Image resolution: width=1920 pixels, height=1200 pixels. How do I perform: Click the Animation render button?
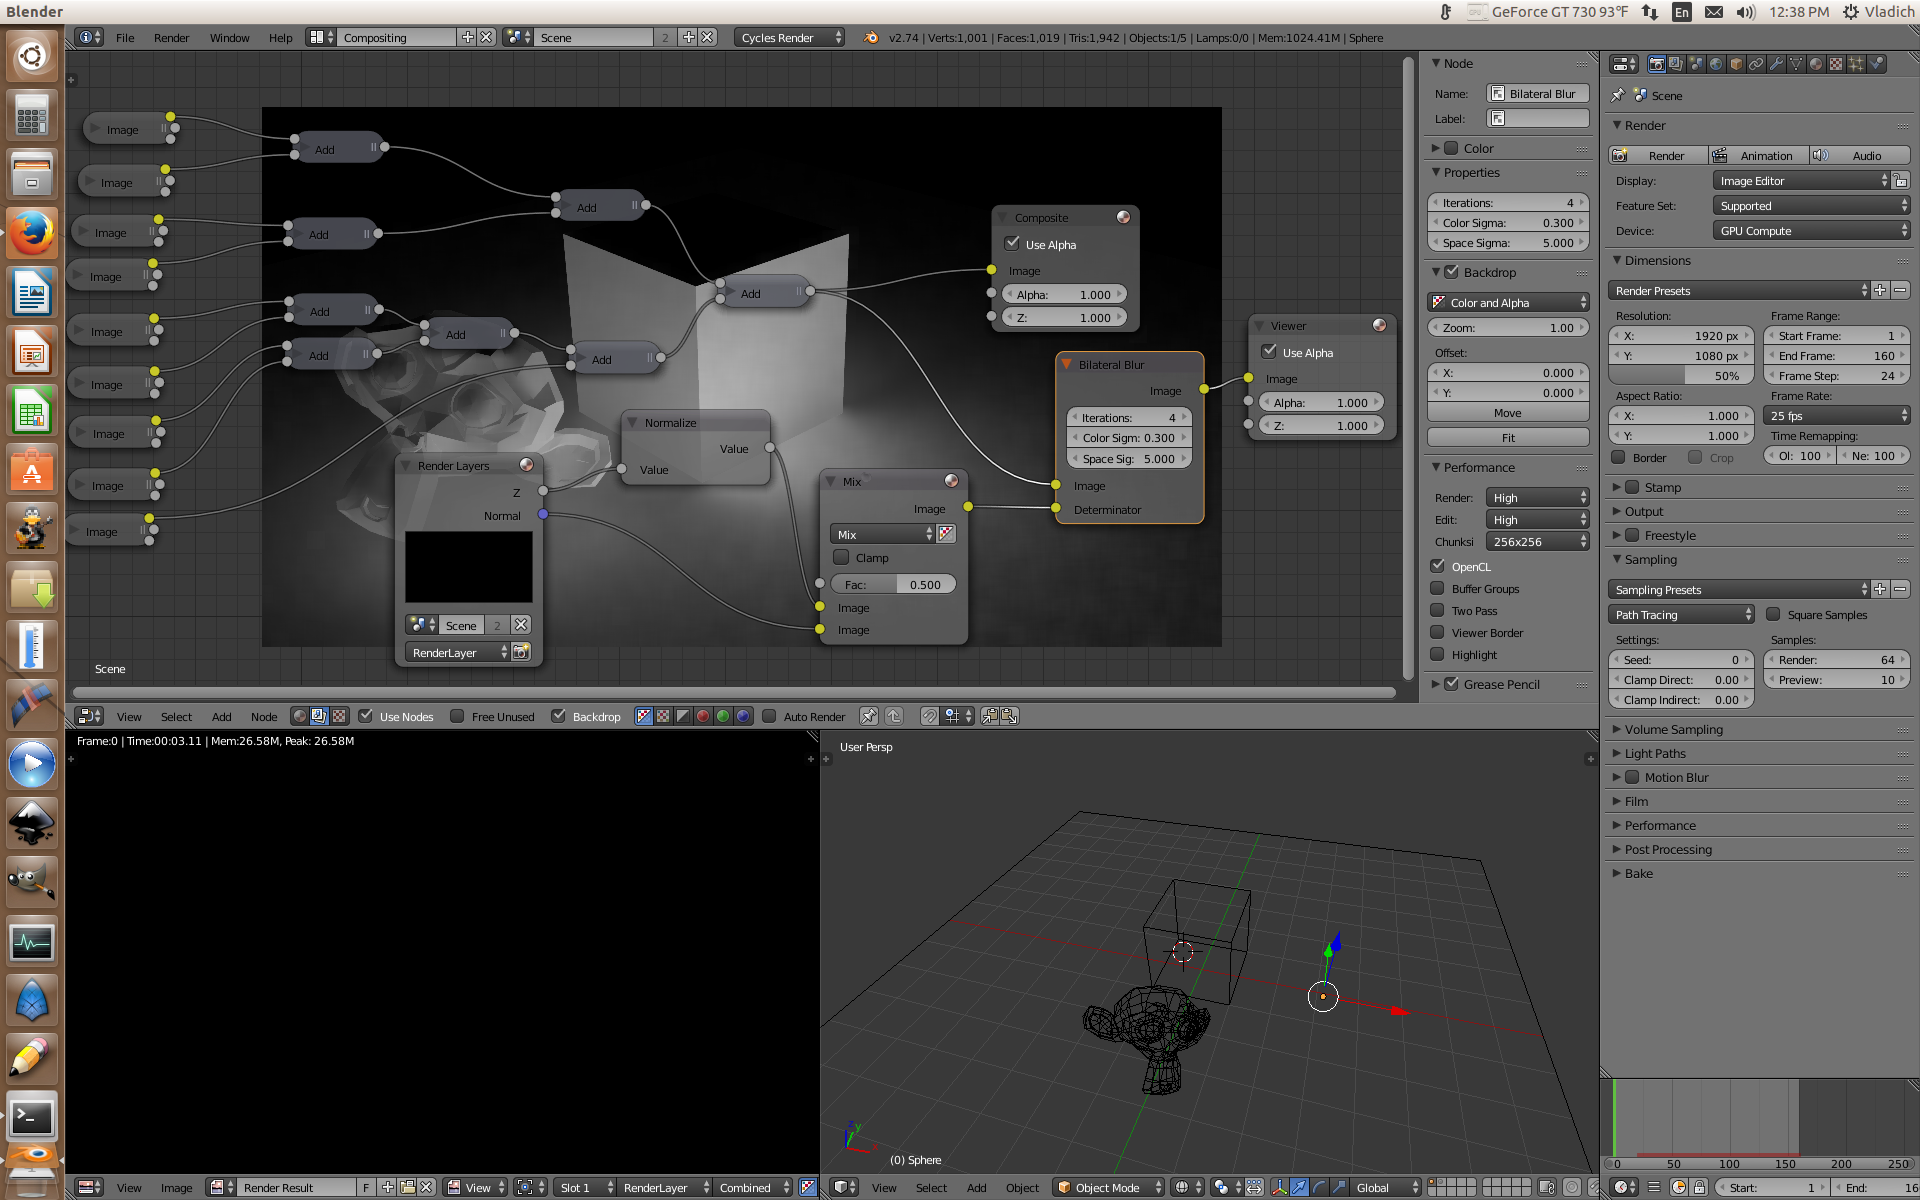[x=1758, y=155]
